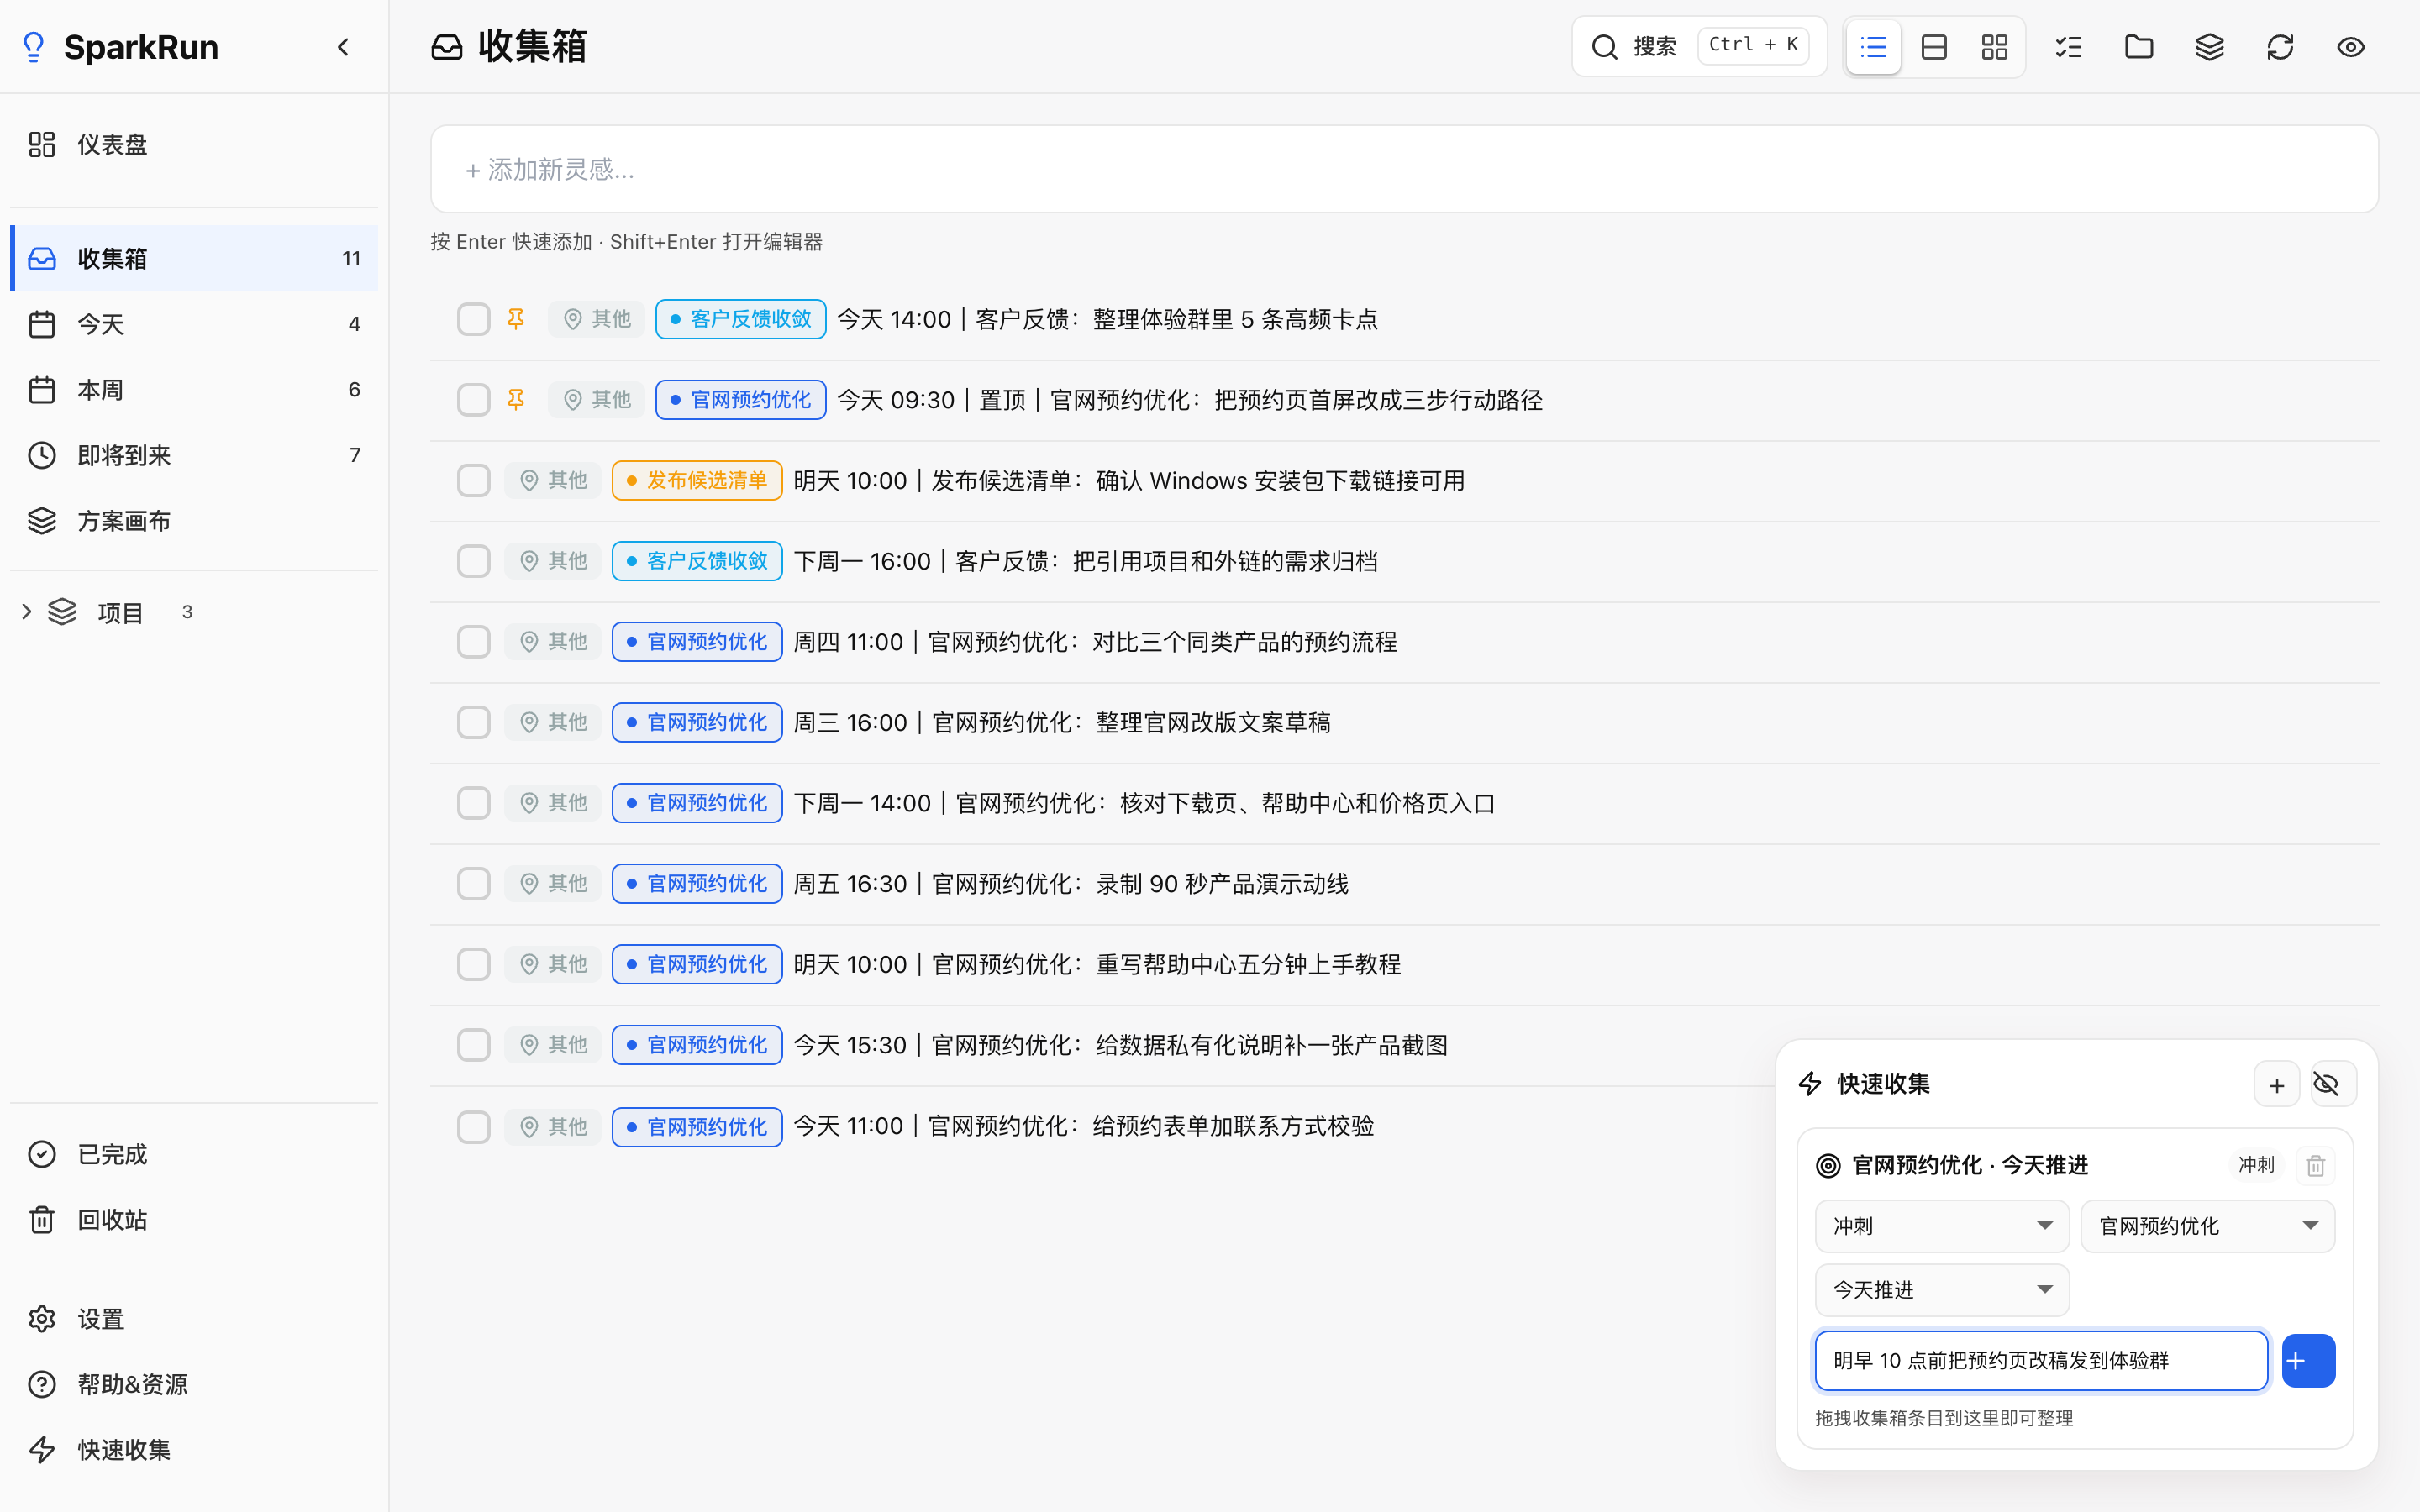Switch to grid view layout

(x=1995, y=47)
